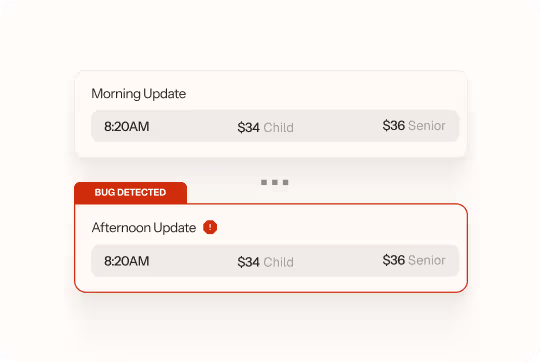This screenshot has width=540, height=362.
Task: Select the Morning Update gray data row
Action: [x=275, y=126]
